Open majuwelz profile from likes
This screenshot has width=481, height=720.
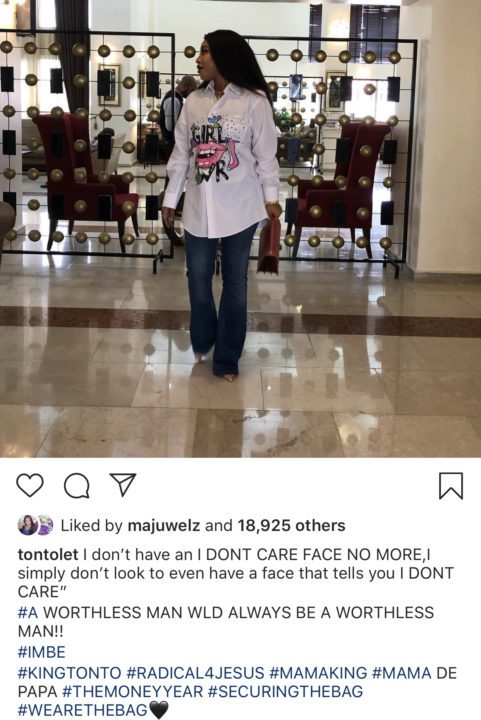point(164,526)
